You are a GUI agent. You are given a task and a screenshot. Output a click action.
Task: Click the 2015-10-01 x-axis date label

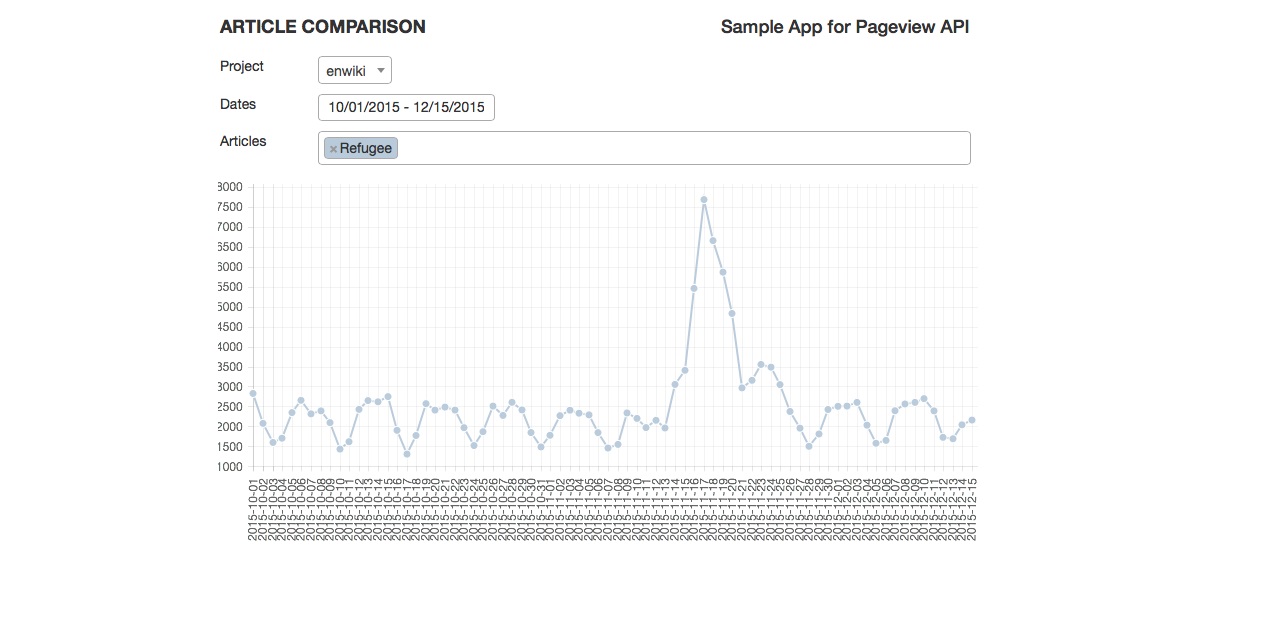tap(253, 509)
